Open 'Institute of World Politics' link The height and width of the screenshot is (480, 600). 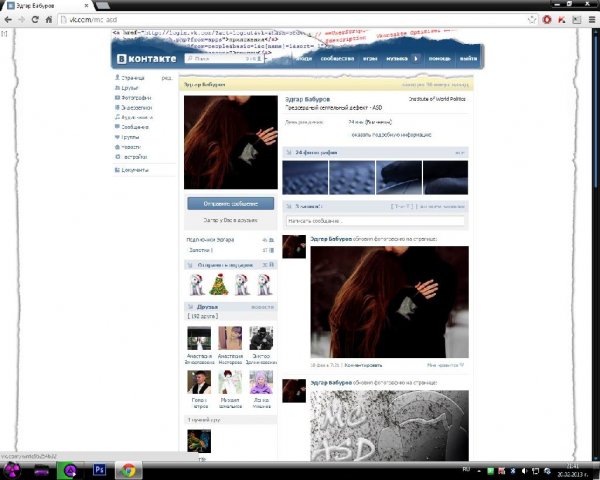coord(437,99)
